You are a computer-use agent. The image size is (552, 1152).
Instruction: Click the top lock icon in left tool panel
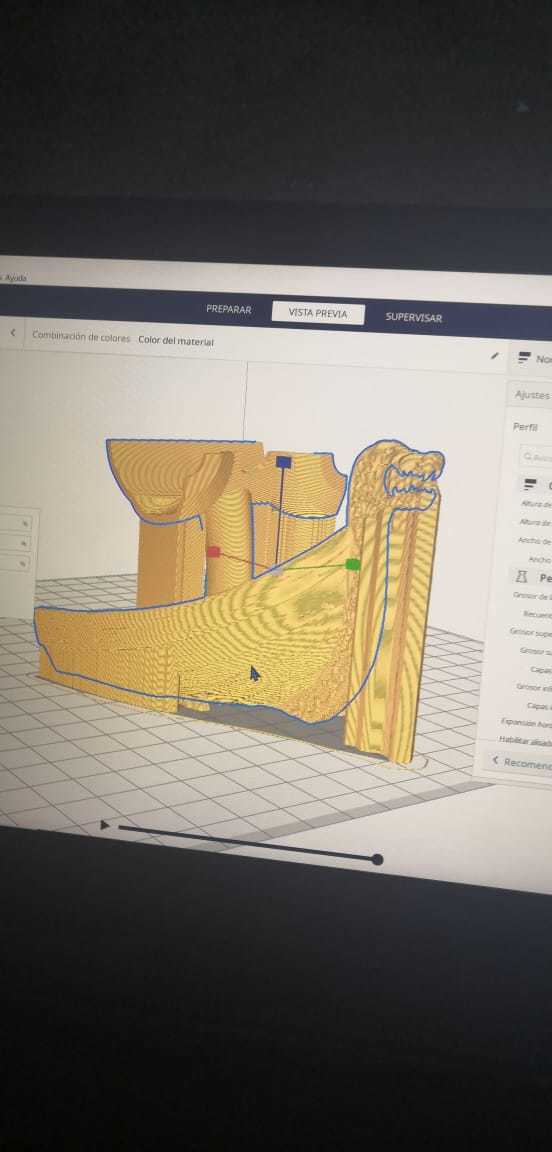(25, 523)
